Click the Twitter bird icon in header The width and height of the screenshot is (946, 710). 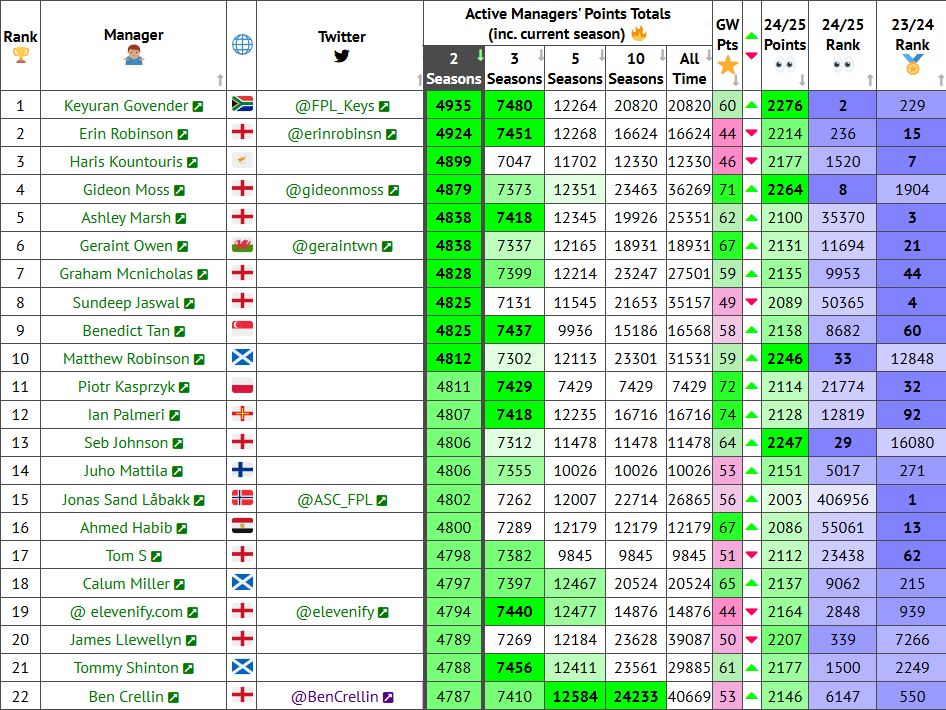click(341, 56)
